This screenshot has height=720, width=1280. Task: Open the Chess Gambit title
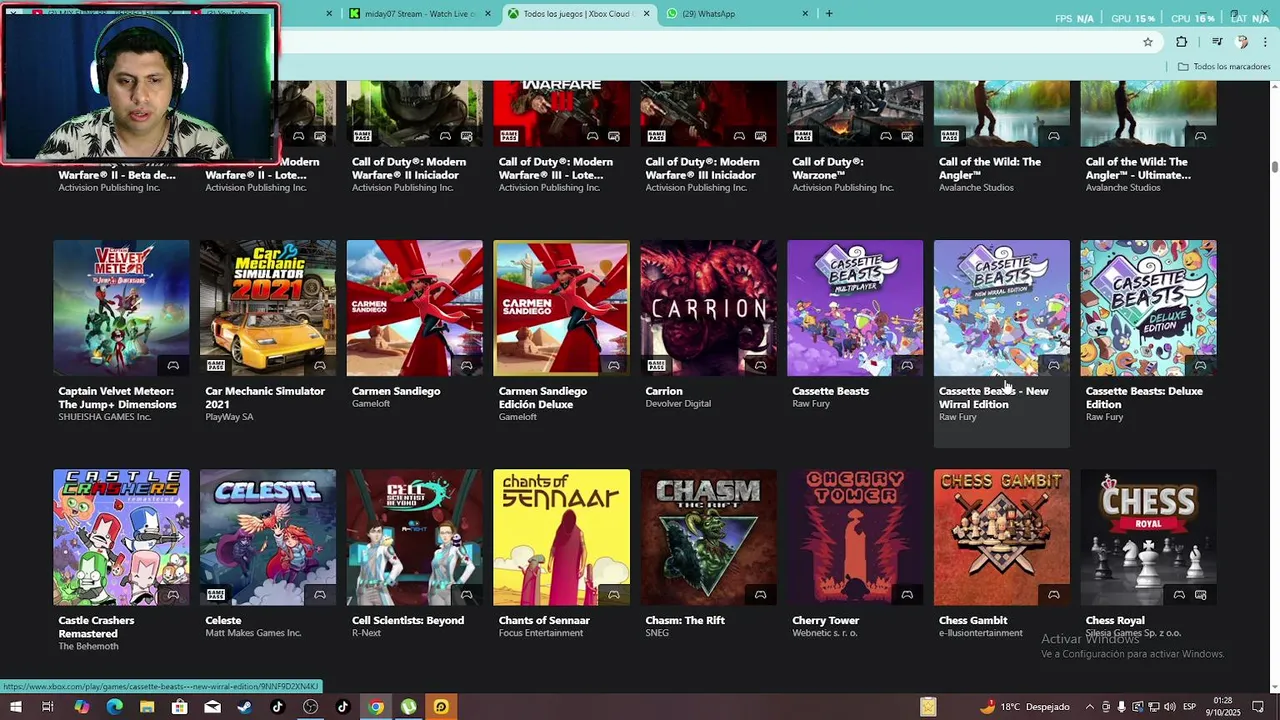[973, 620]
